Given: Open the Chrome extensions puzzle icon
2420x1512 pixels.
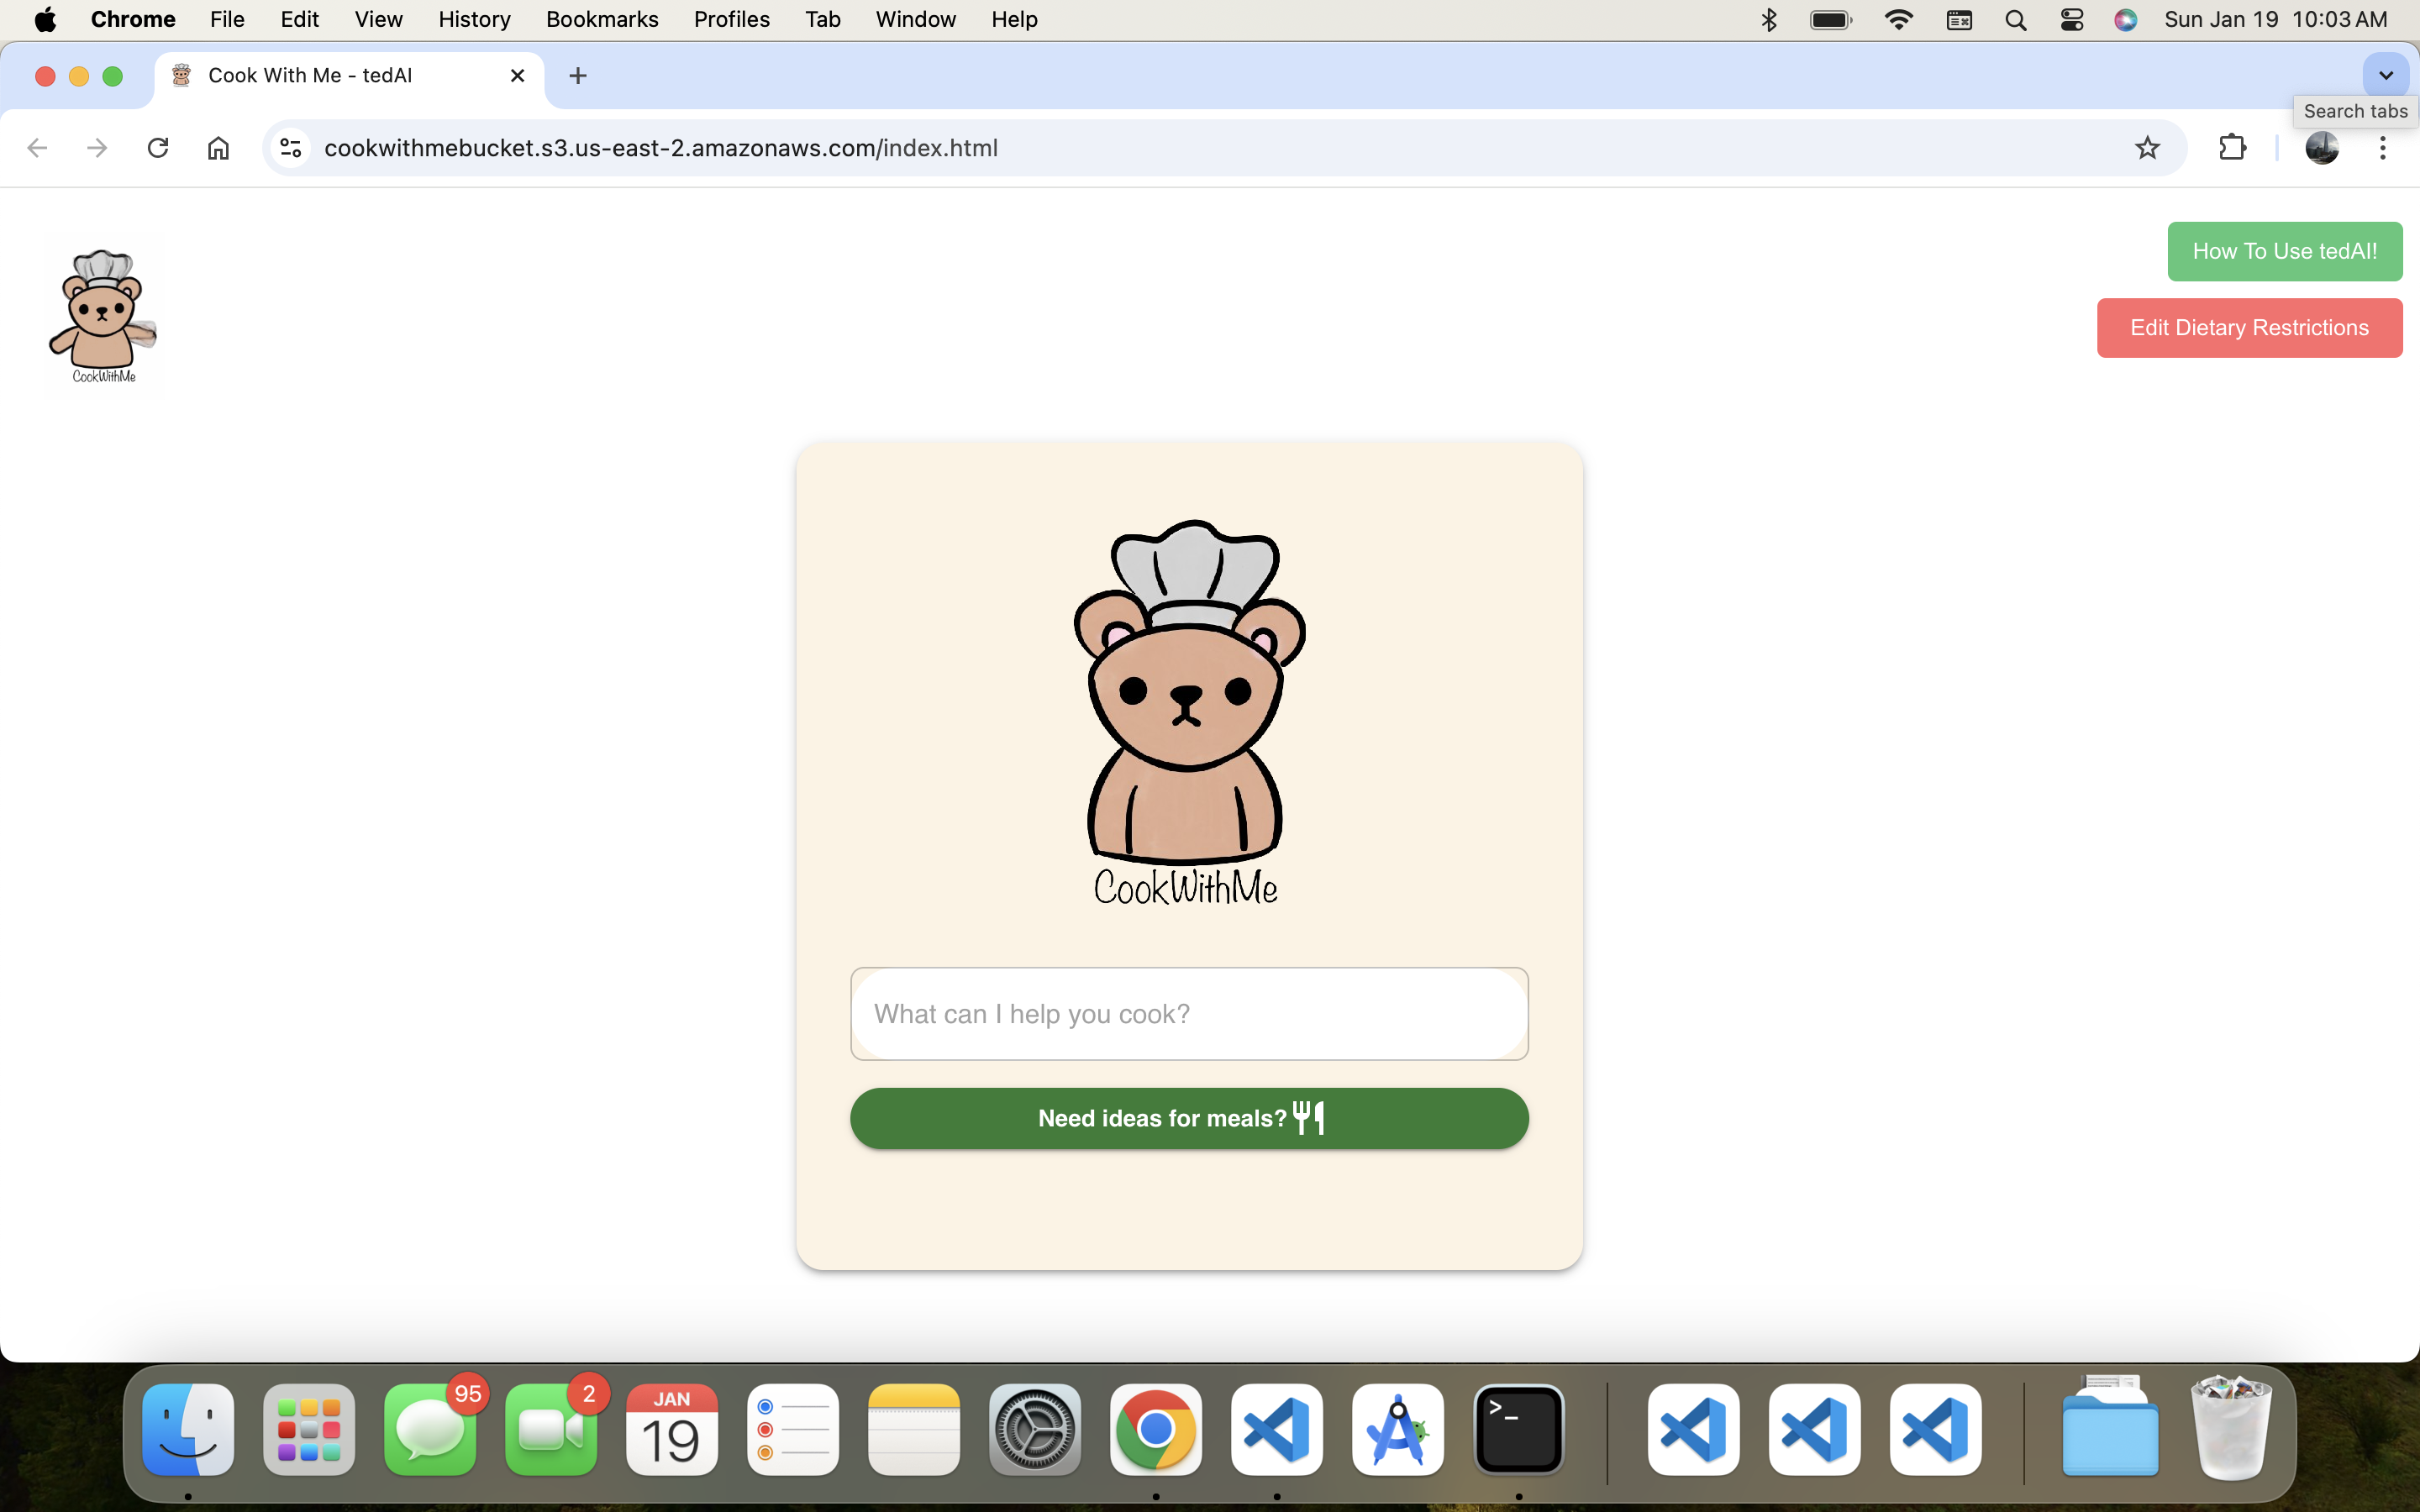Looking at the screenshot, I should coord(2232,147).
